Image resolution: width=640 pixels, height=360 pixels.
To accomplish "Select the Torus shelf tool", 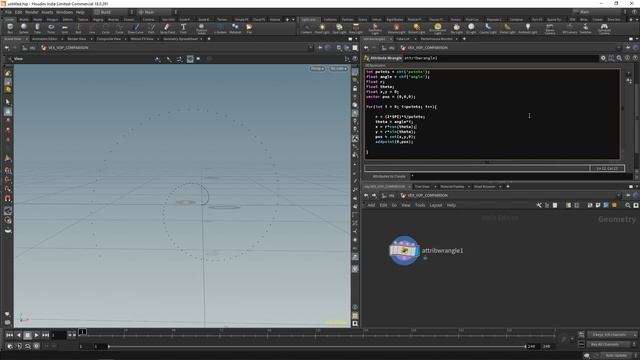I will pyautogui.click(x=51, y=29).
